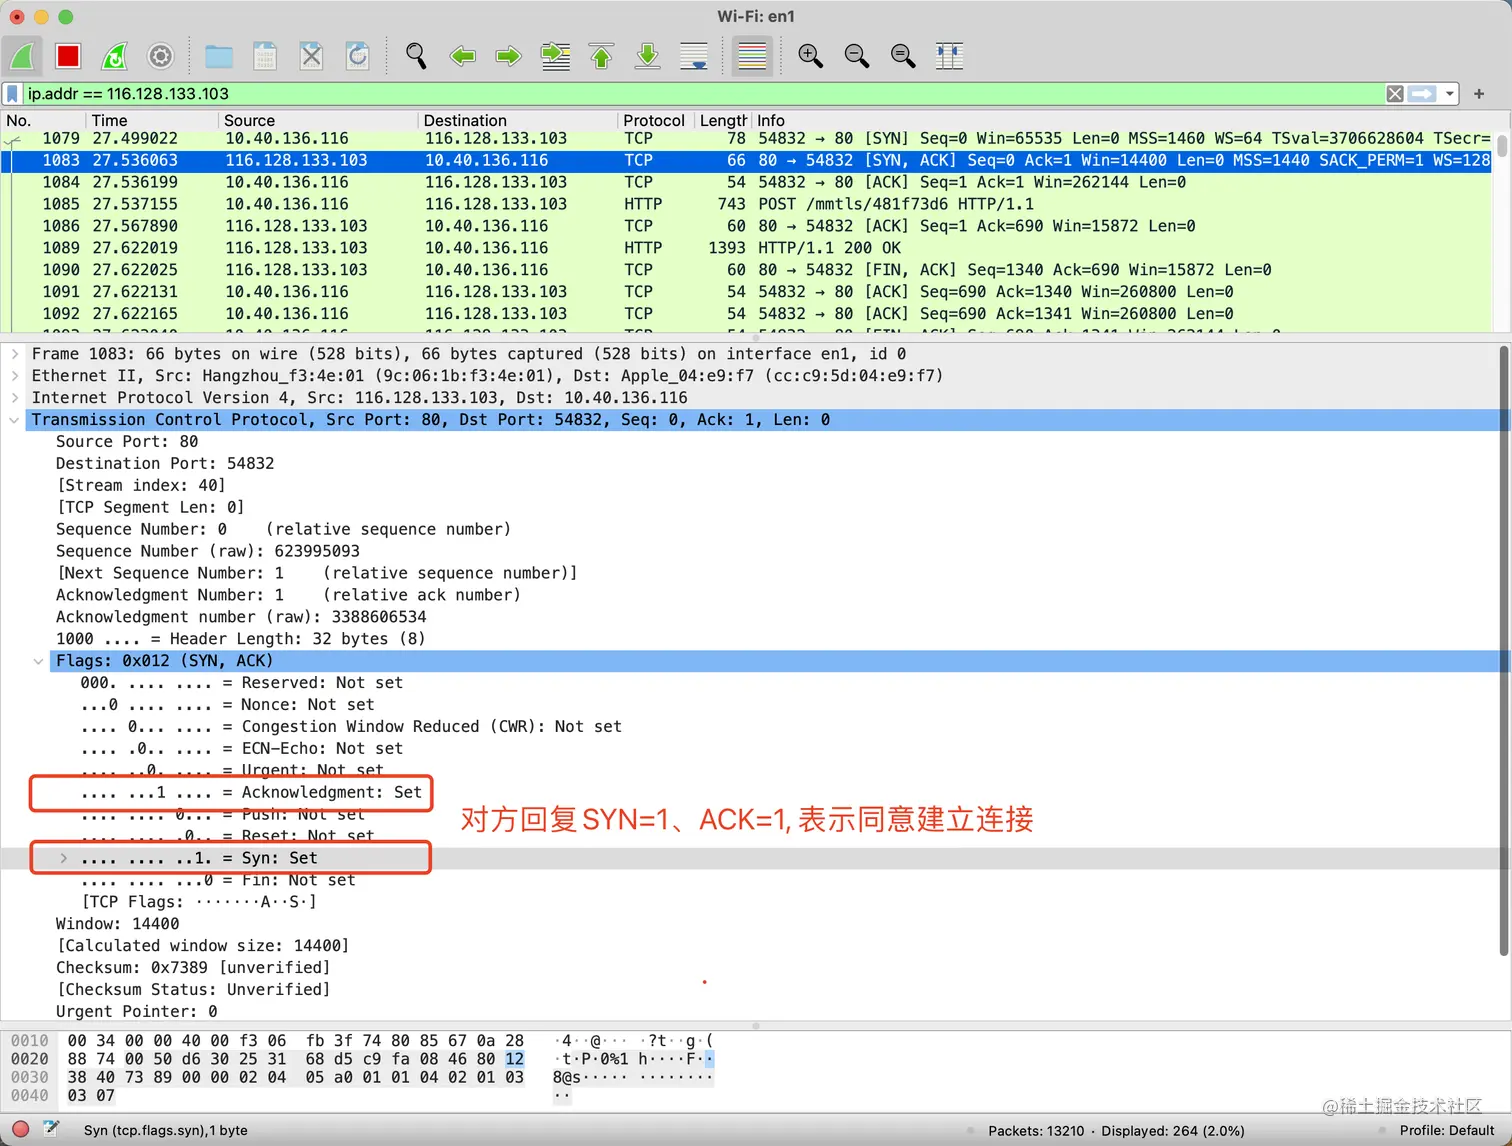Click packet details vertical scrollbar
Screen dimensions: 1512x1146
[x=1504, y=650]
